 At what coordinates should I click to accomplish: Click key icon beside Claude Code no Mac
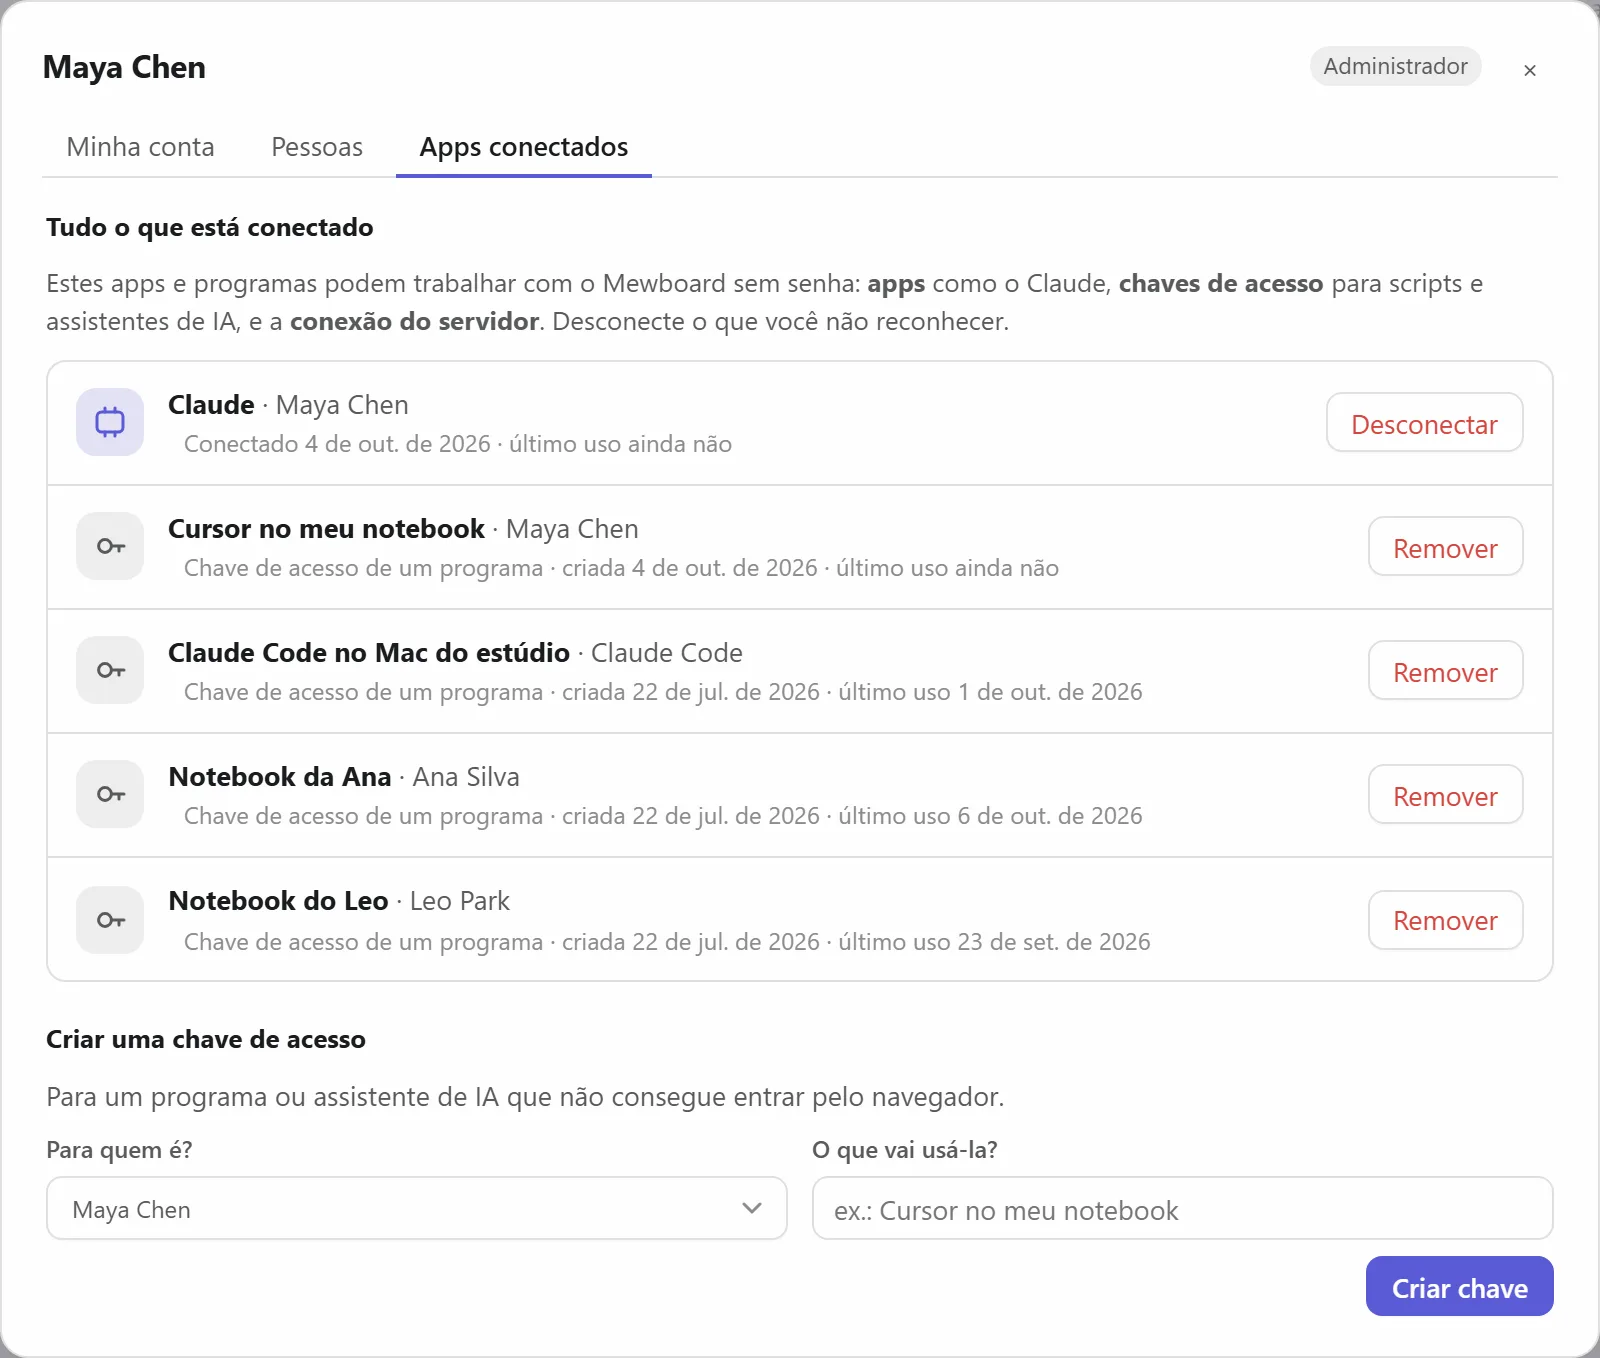tap(110, 670)
